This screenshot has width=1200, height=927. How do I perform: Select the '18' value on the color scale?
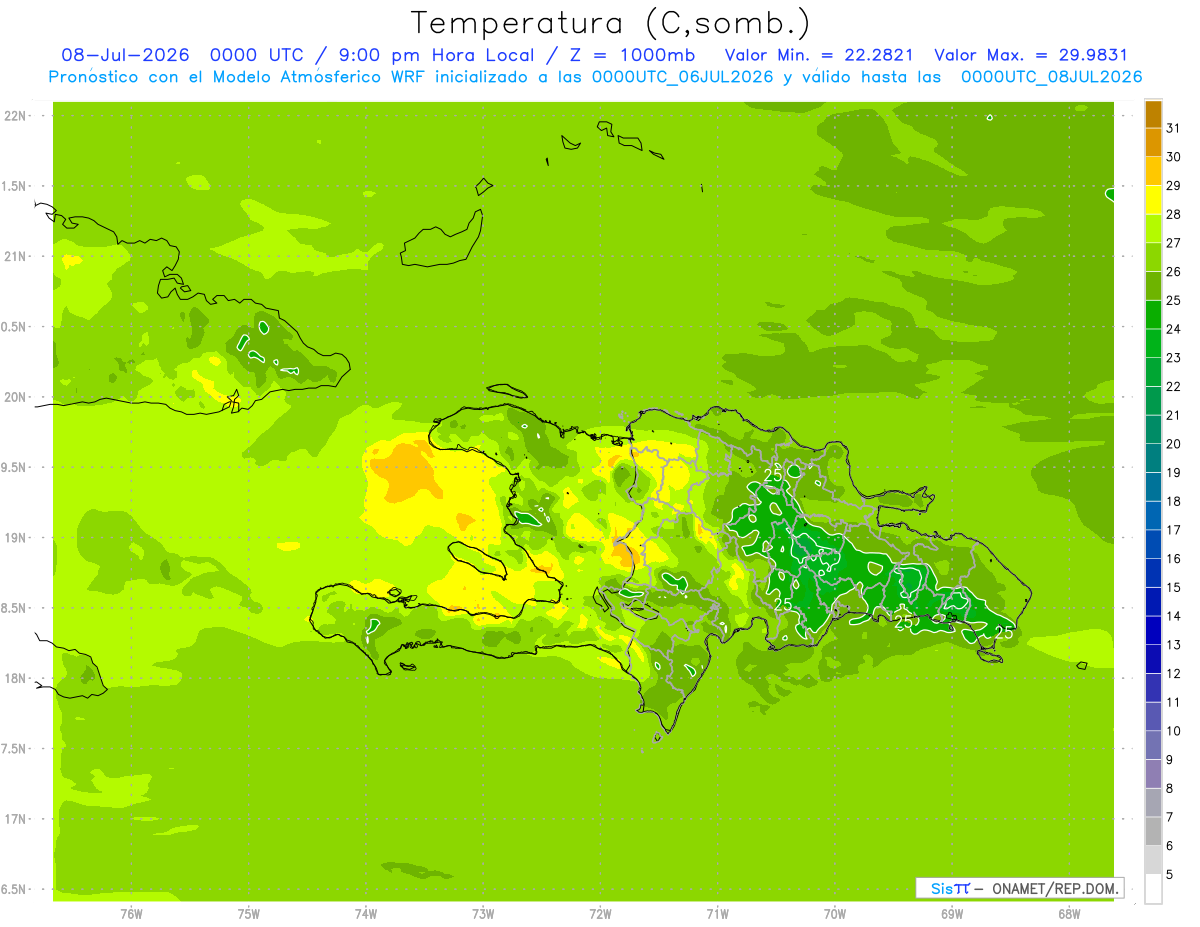pos(1174,502)
